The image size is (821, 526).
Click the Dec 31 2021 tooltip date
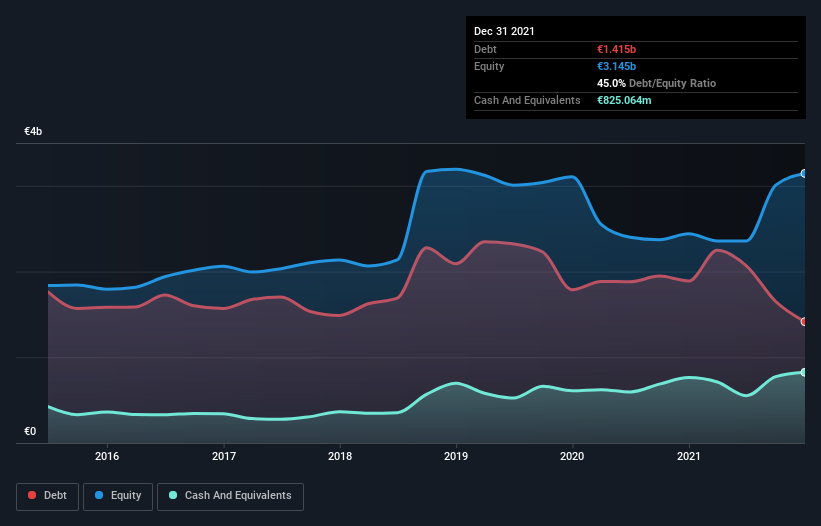pyautogui.click(x=504, y=31)
